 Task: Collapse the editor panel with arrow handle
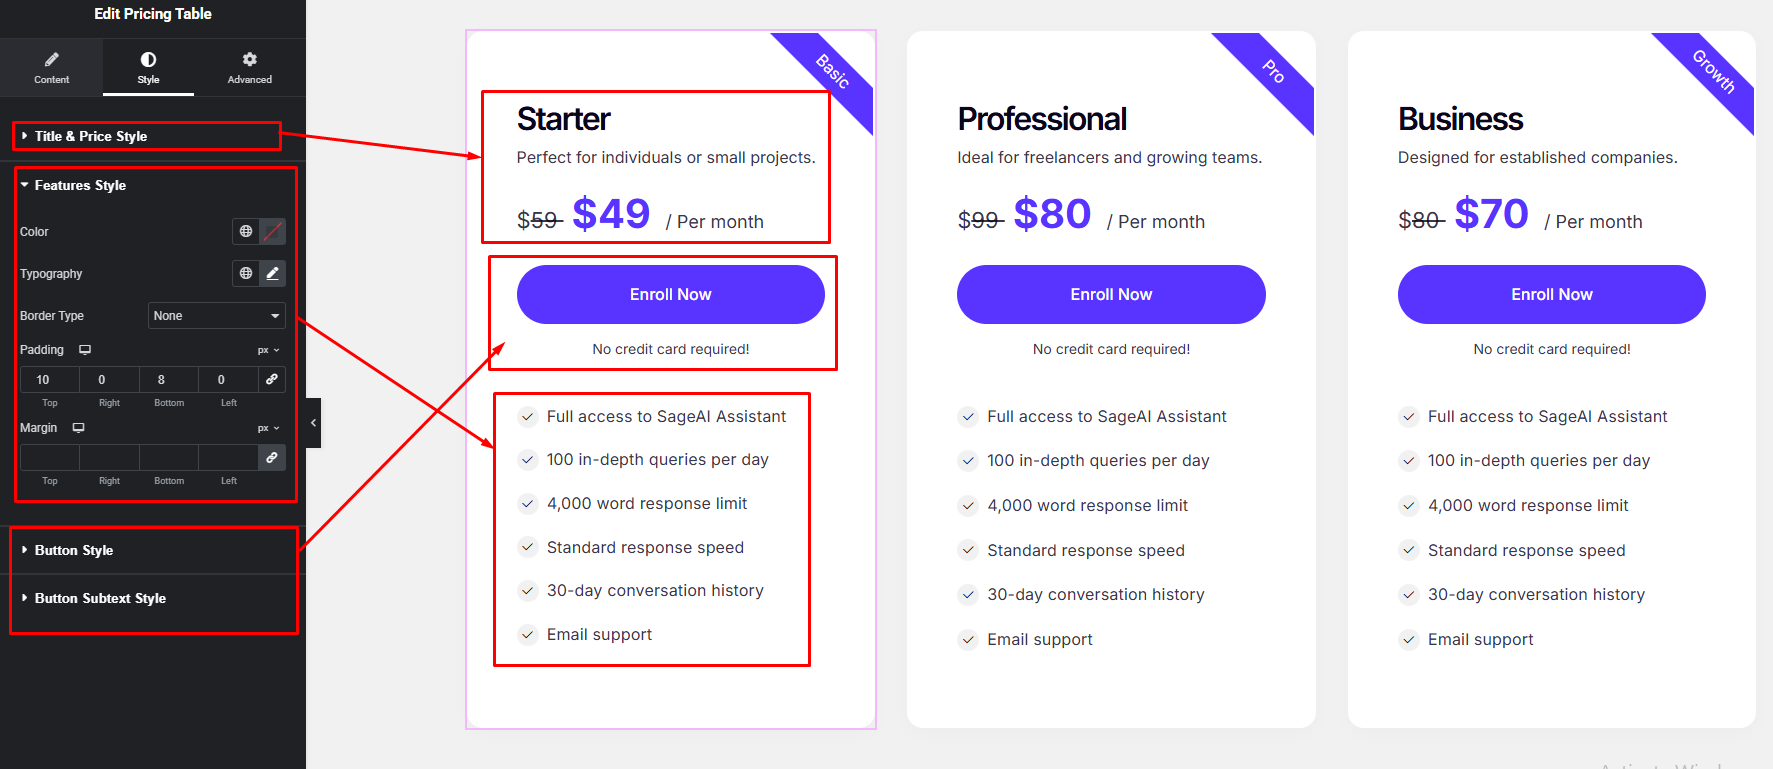point(313,423)
